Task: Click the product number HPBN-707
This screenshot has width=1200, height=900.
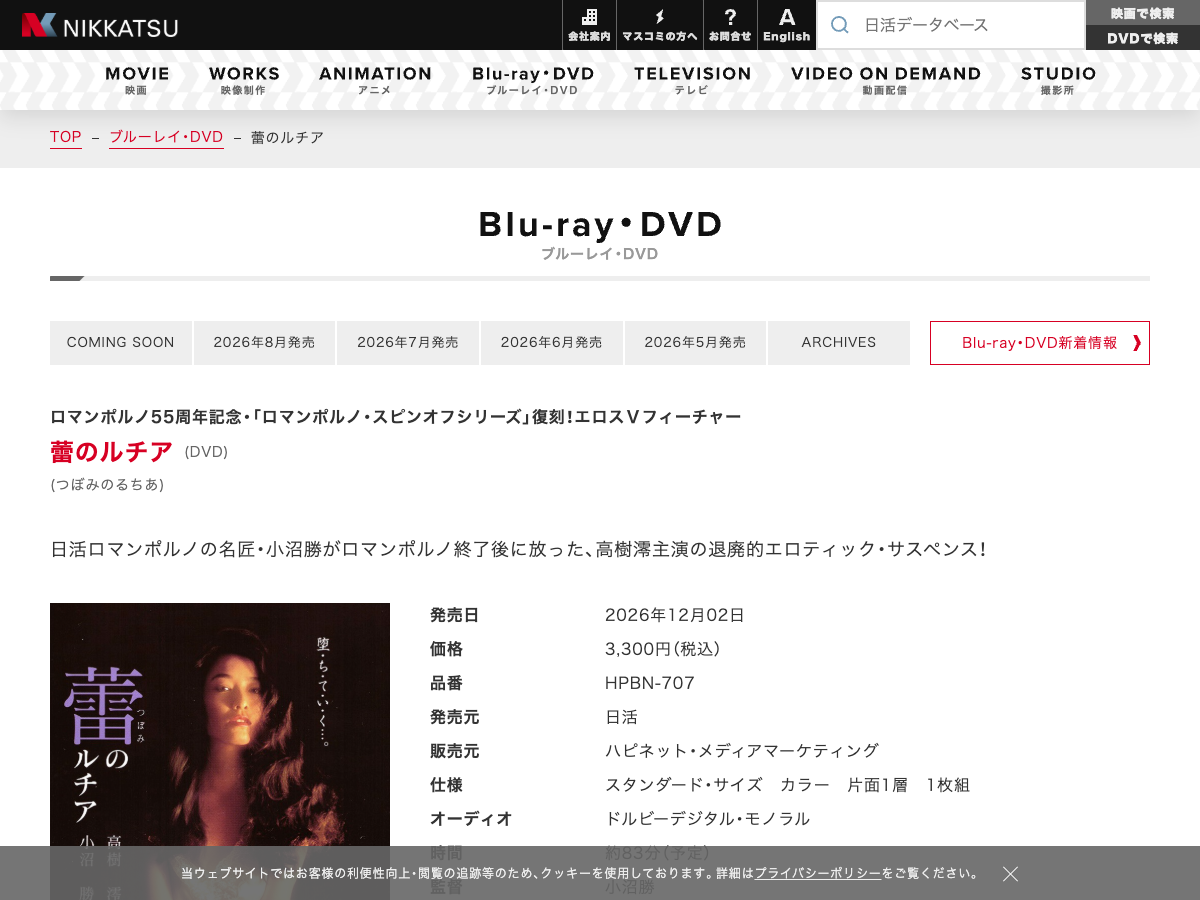Action: coord(650,683)
